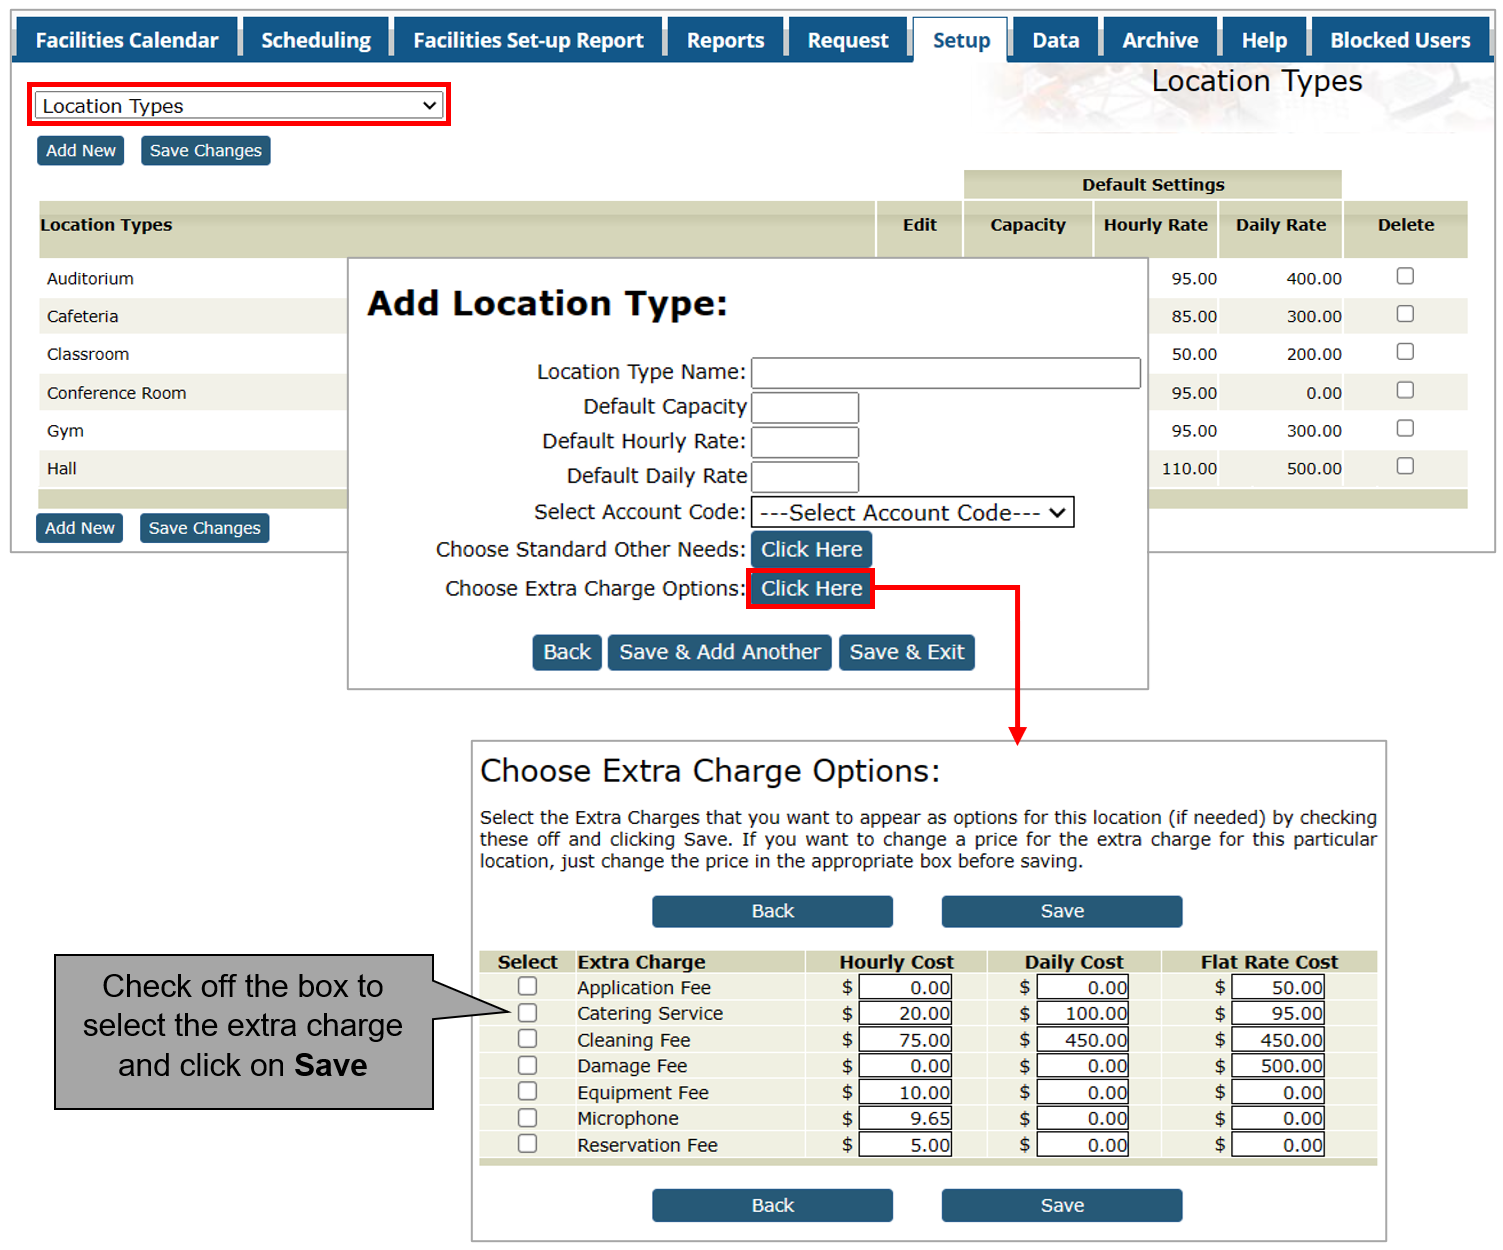
Task: Click the Default Hourly Rate field
Action: (805, 442)
